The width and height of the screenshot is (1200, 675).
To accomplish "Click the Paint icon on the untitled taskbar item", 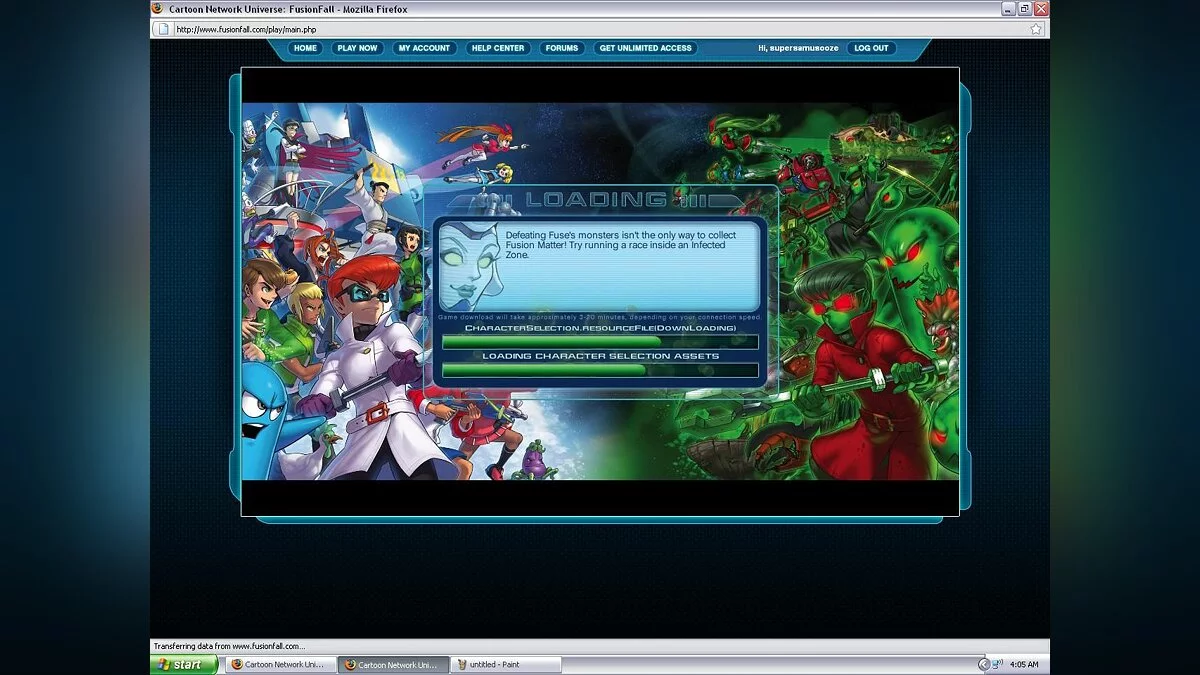I will click(461, 664).
